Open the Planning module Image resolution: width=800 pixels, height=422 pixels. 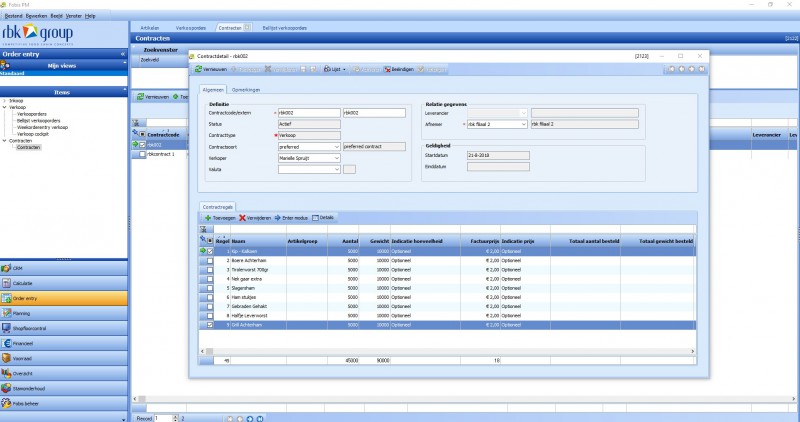tap(64, 313)
